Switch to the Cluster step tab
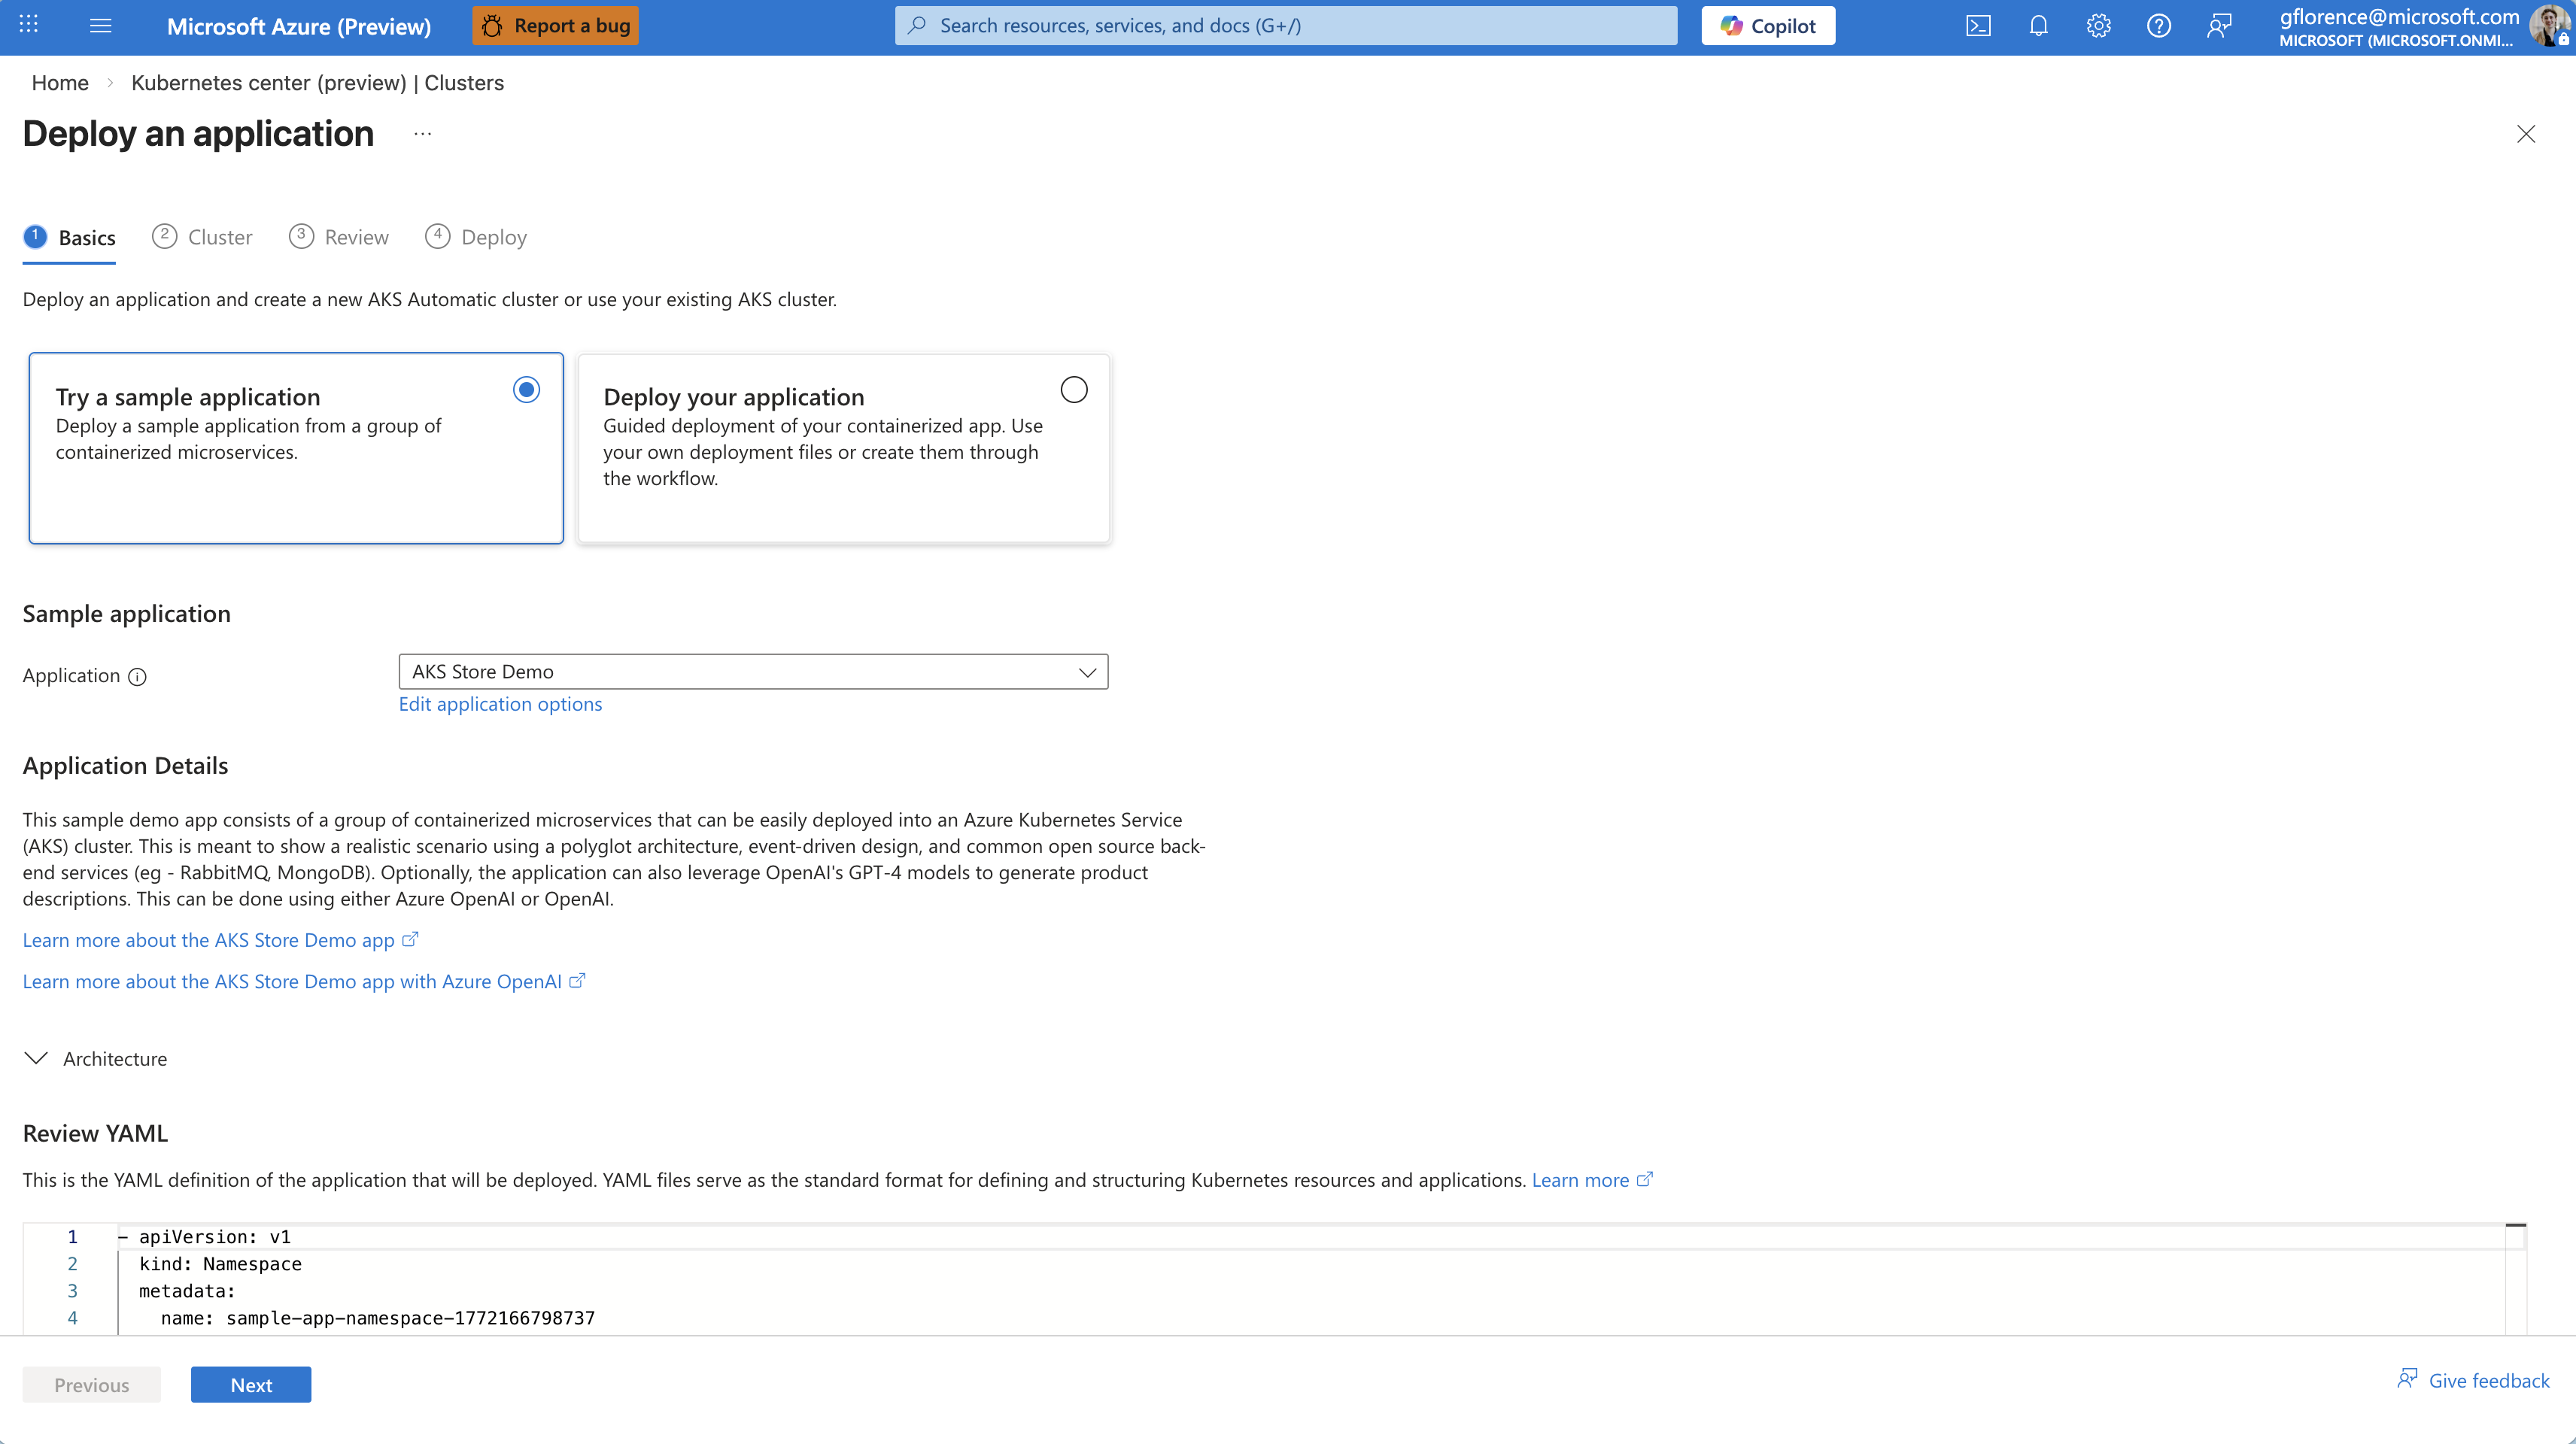2576x1444 pixels. [203, 237]
